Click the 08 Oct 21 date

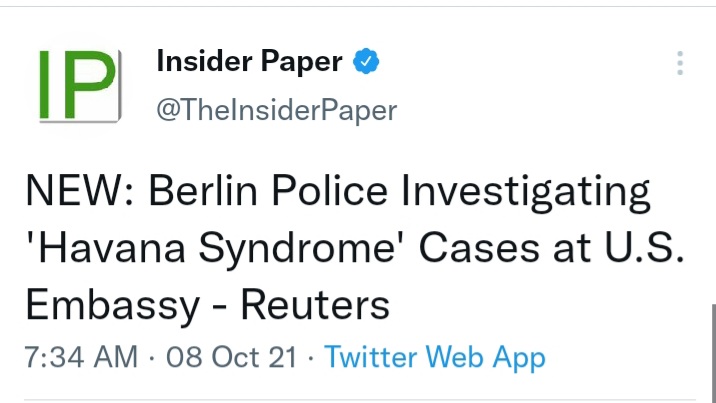(230, 357)
